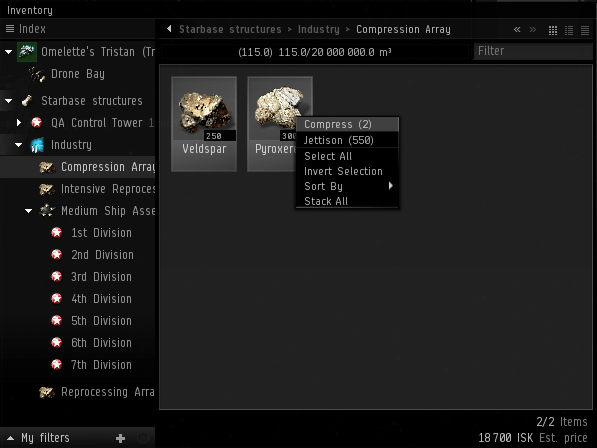The height and width of the screenshot is (448, 597).
Task: Select 4th Division in the tree
Action: tap(78, 298)
